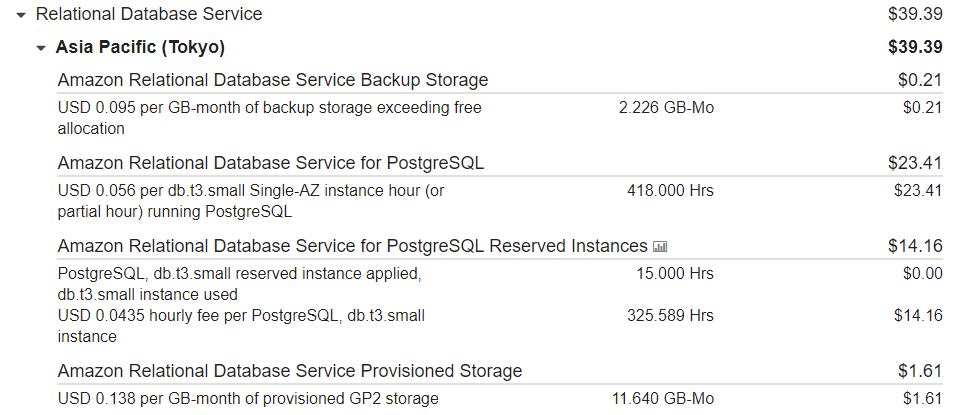Select the $39.39 service total

coord(915,14)
